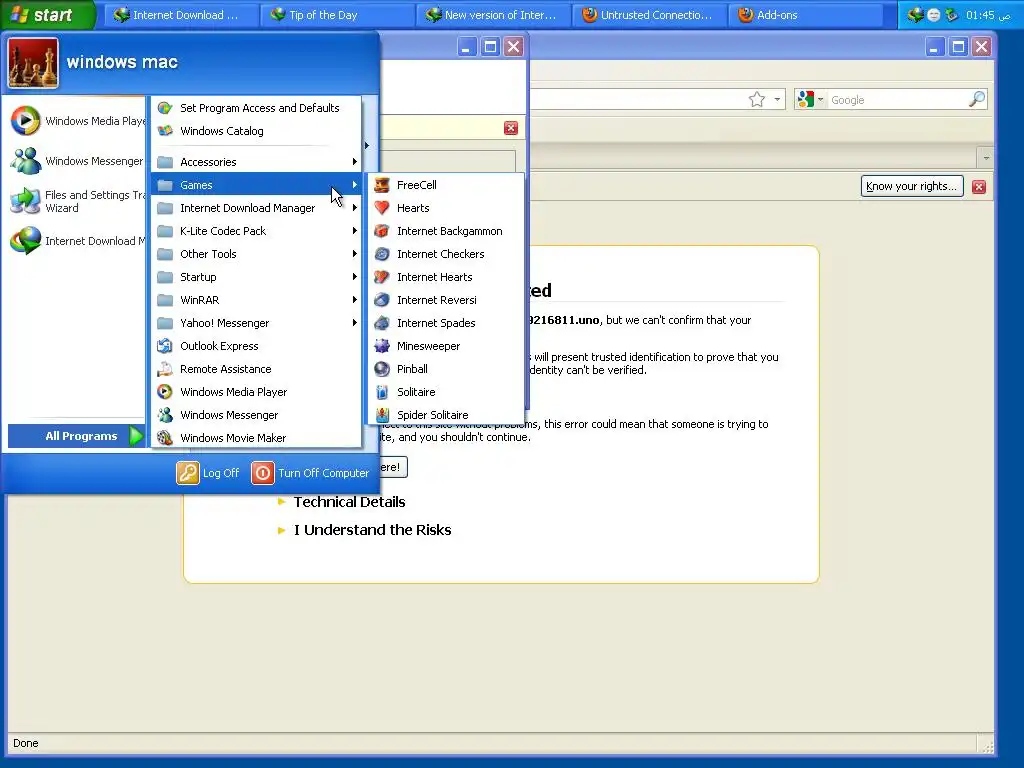Click the Log Off button
1024x768 pixels.
coord(208,473)
